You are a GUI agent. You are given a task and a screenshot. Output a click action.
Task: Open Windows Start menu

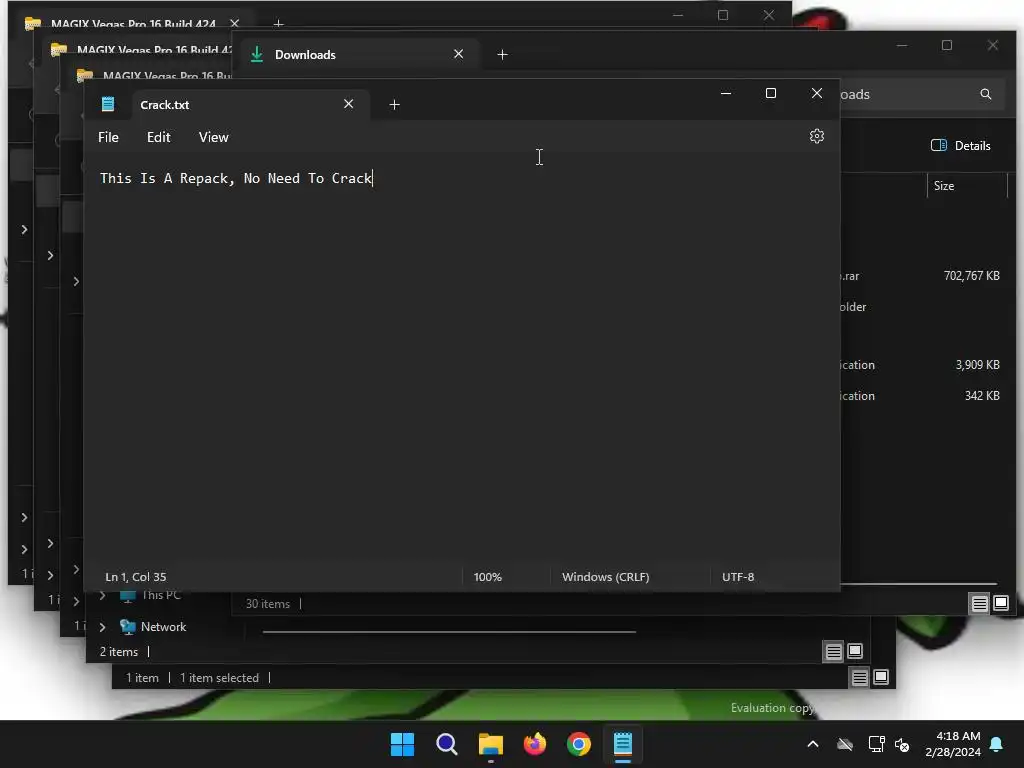point(402,744)
